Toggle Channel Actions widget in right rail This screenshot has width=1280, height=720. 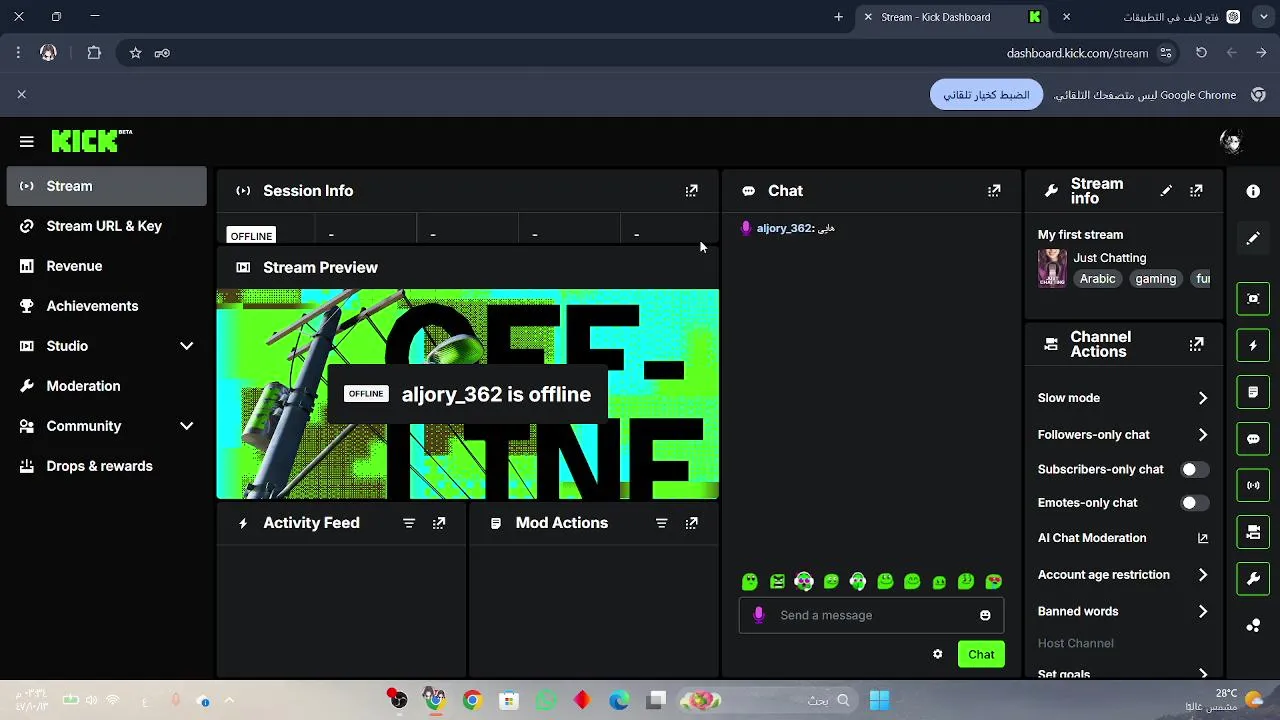pyautogui.click(x=1253, y=532)
